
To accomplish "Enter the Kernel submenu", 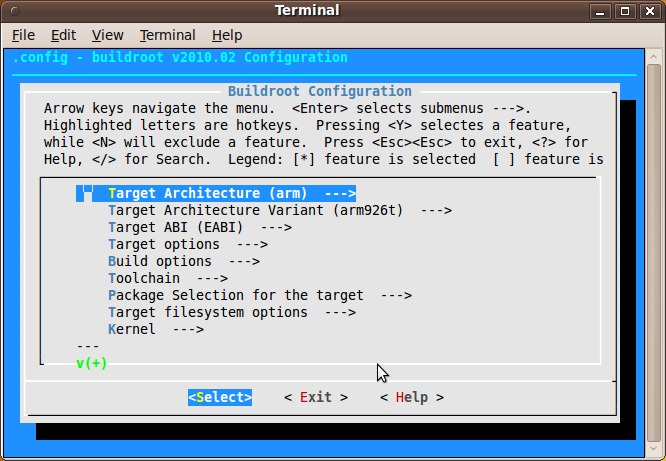I will point(155,330).
